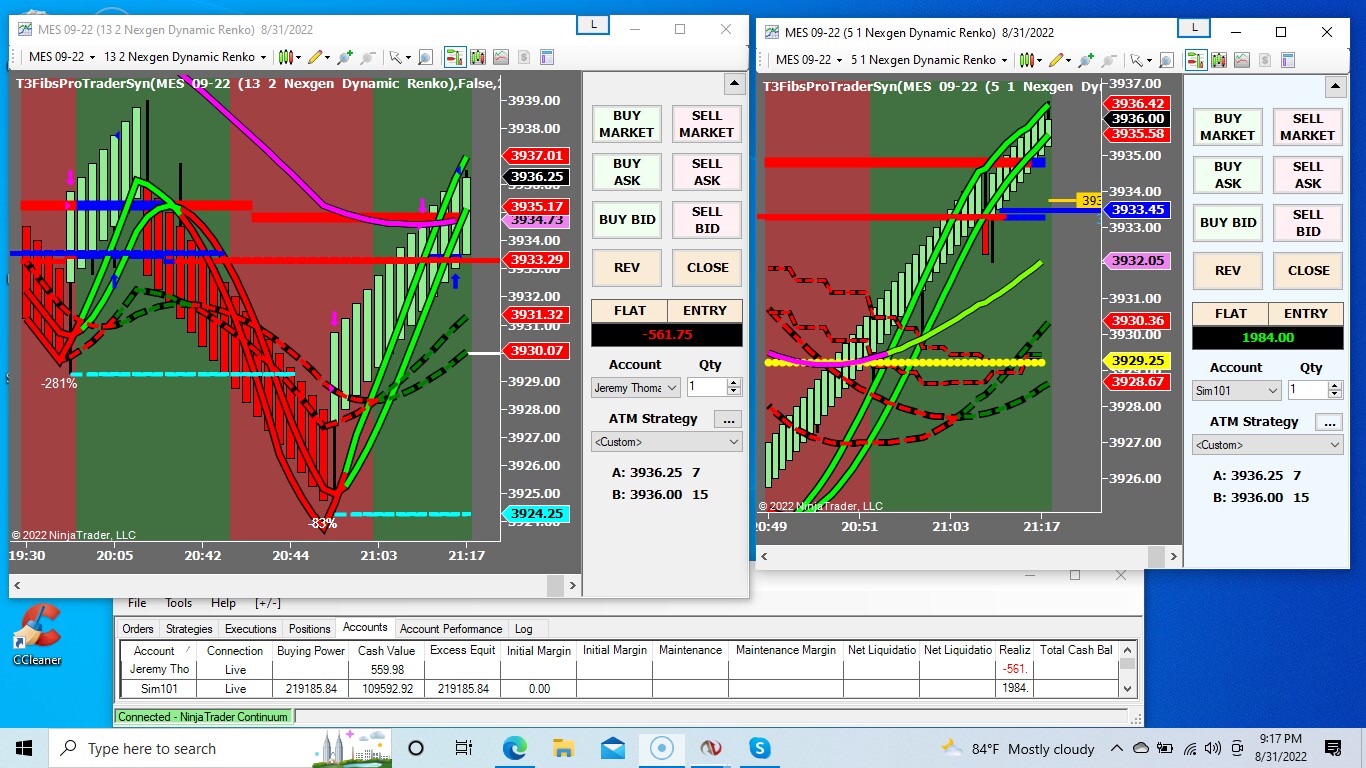Expand ATM Strategy Custom combo in 5 1 Renko window
The width and height of the screenshot is (1366, 768).
pos(1268,444)
